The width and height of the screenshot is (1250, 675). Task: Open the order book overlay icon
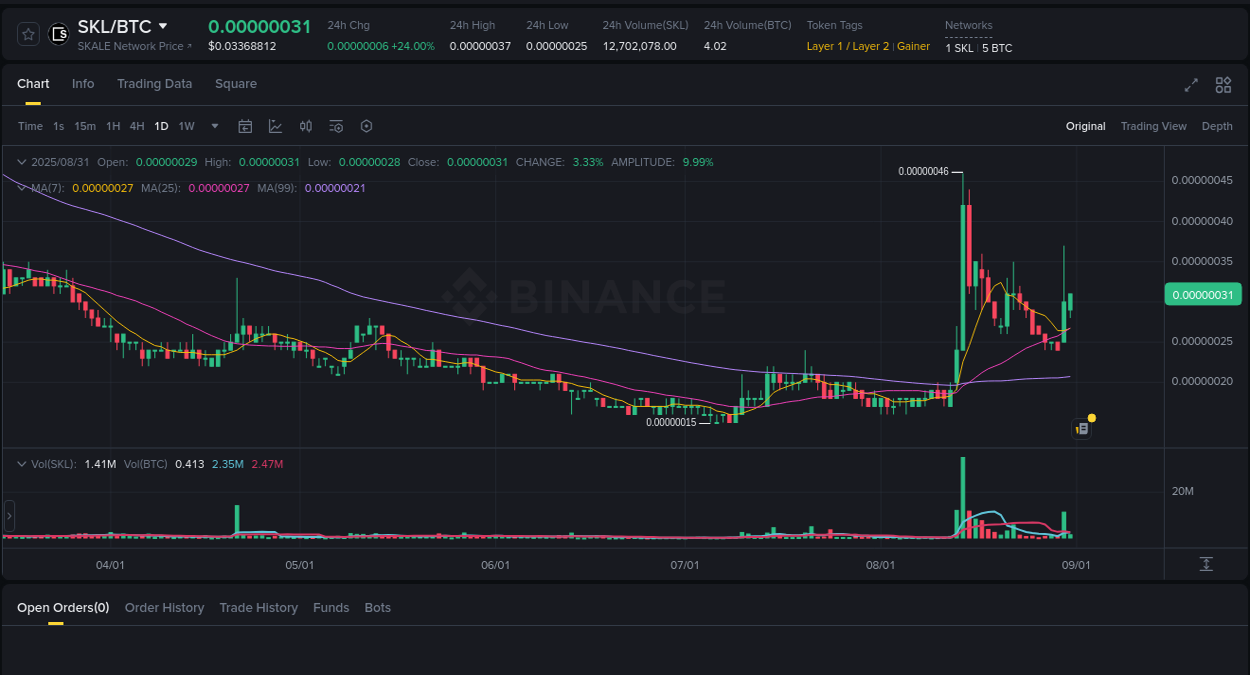(336, 126)
